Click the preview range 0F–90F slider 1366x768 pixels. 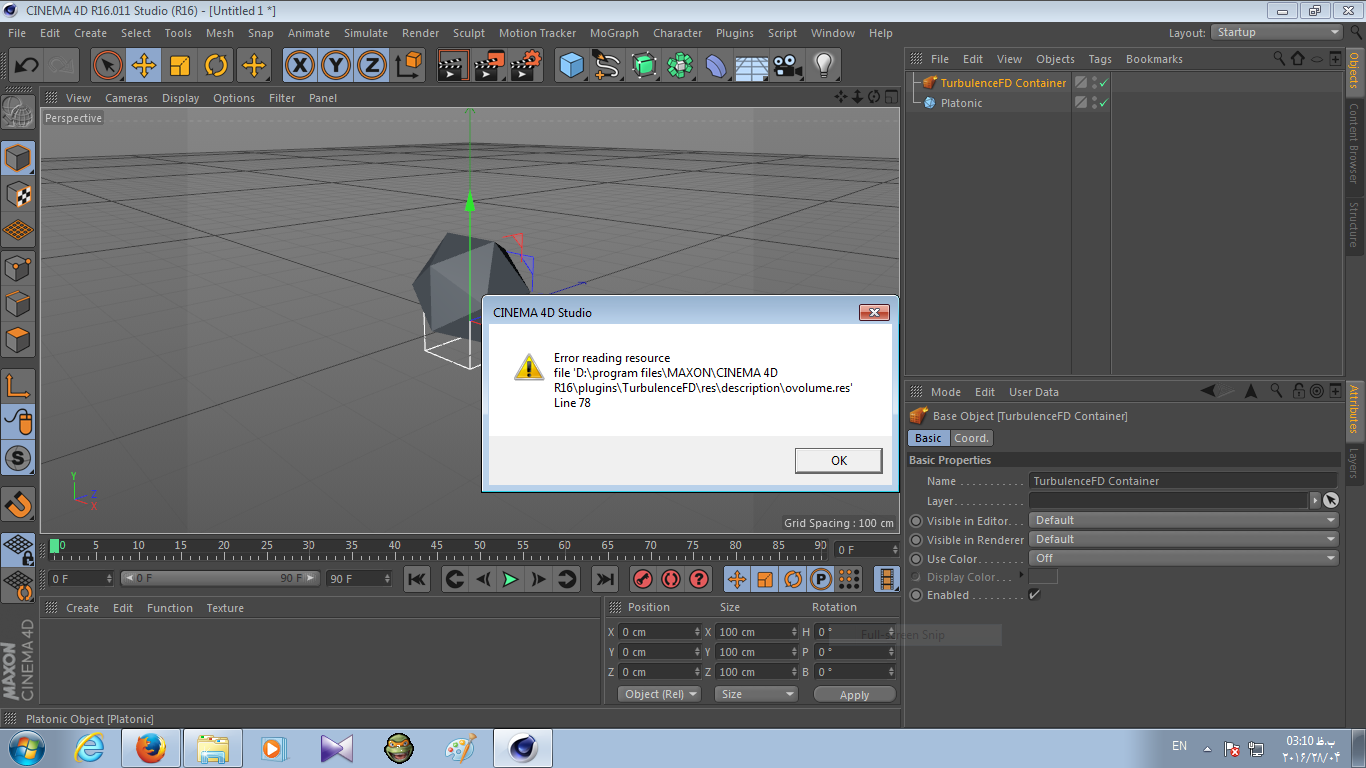click(221, 578)
